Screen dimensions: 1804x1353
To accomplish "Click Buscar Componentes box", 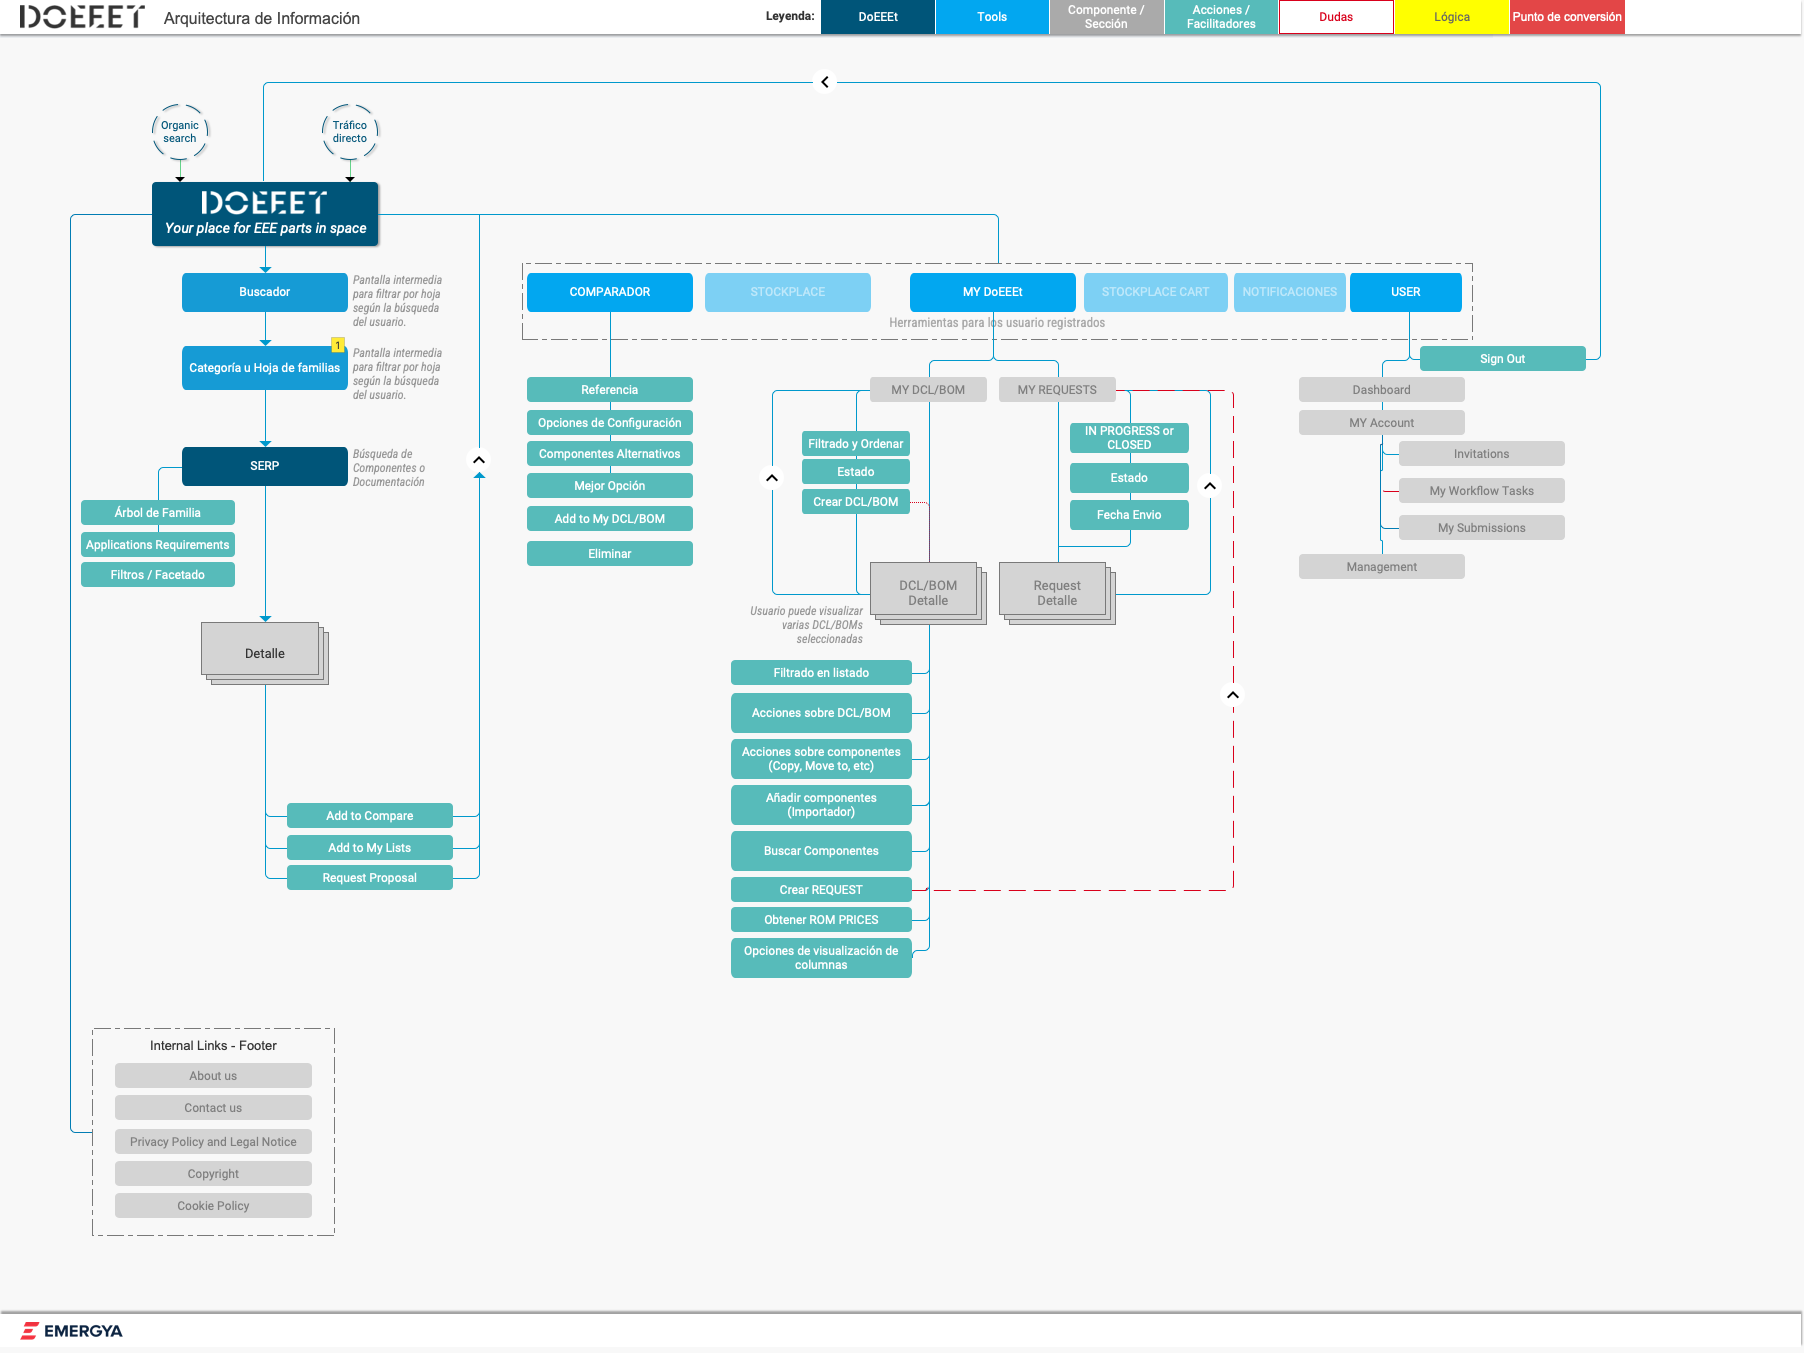I will [821, 851].
